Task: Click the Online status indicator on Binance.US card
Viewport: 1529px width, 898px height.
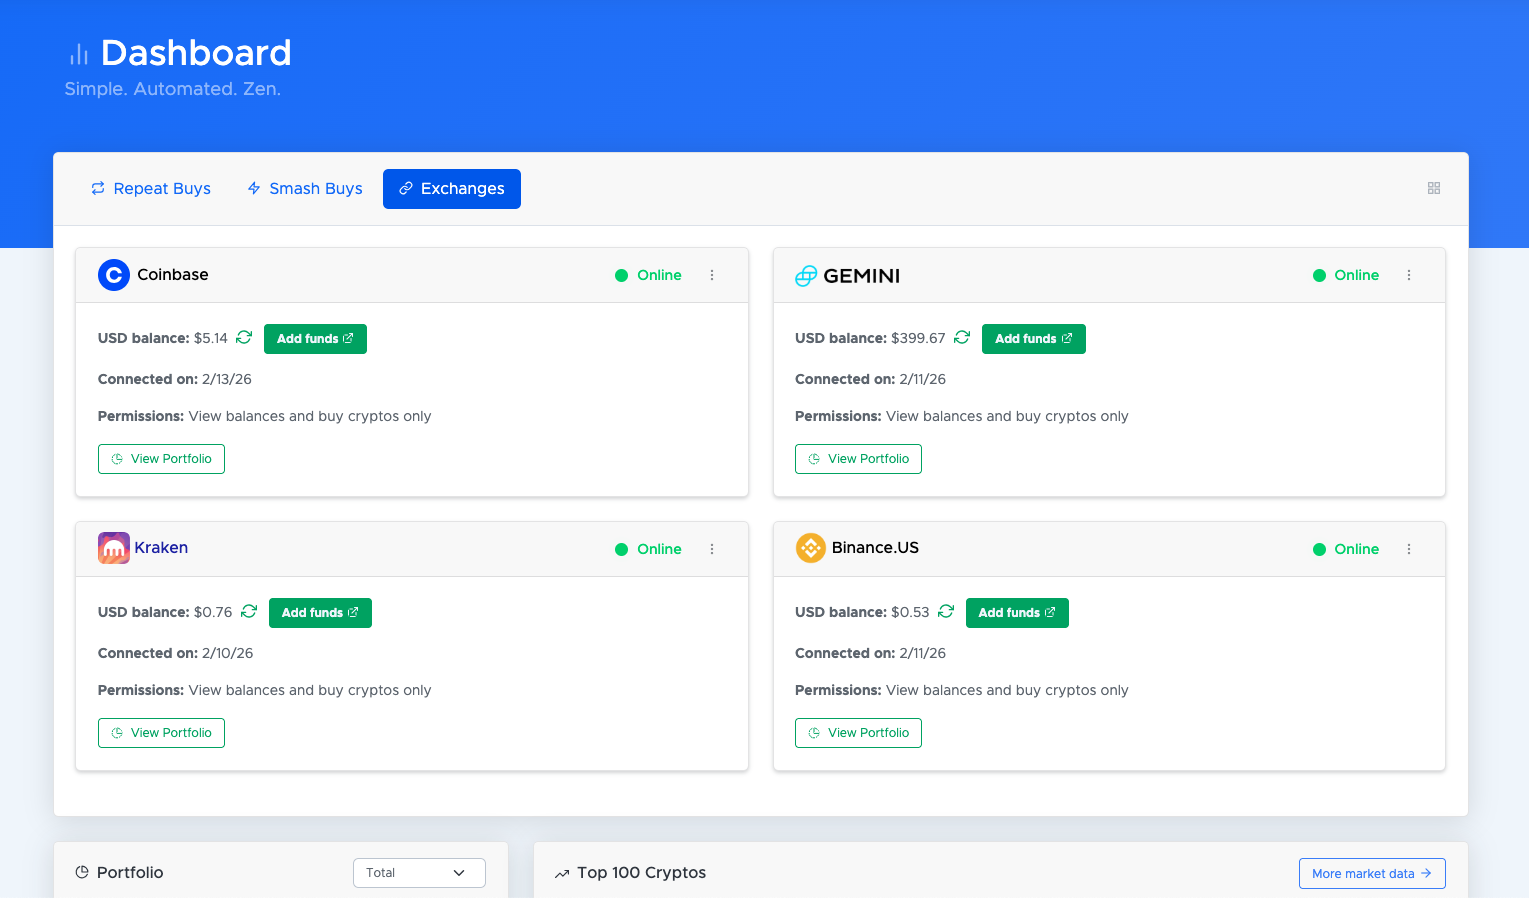Action: point(1345,549)
